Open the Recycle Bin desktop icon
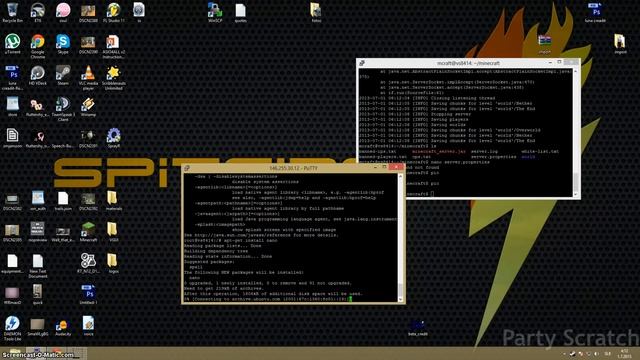Viewport: 640px width, 360px height. 12,13
